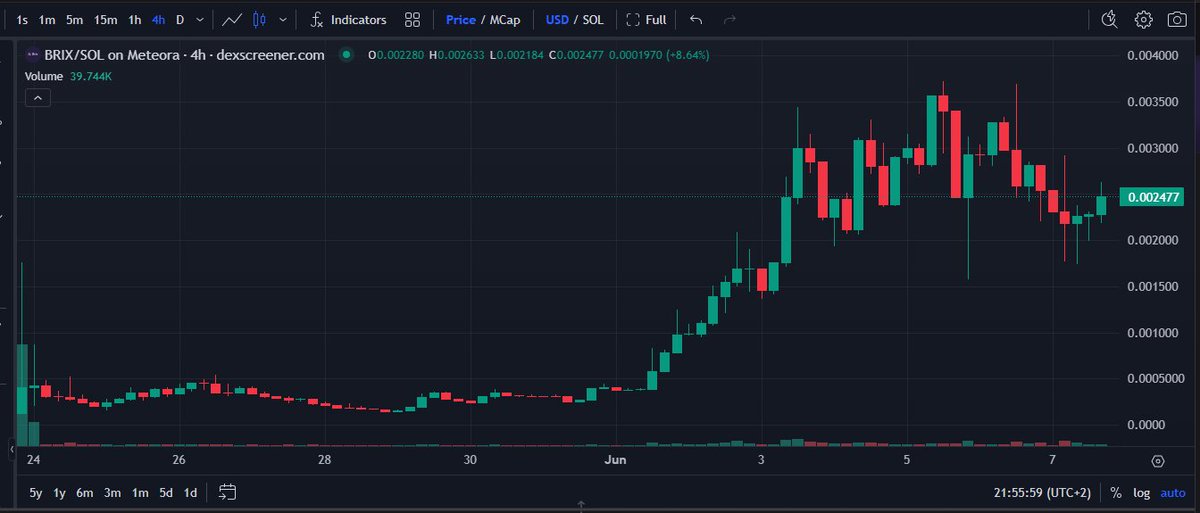
Task: Click the undo arrow
Action: click(697, 20)
